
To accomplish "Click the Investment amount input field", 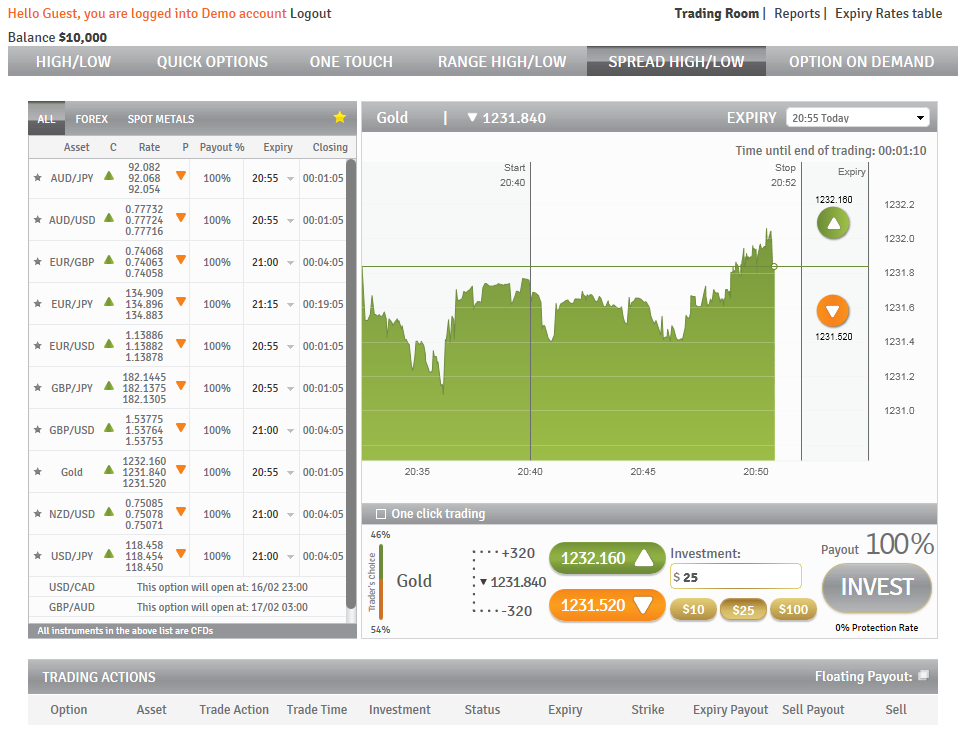I will [736, 577].
